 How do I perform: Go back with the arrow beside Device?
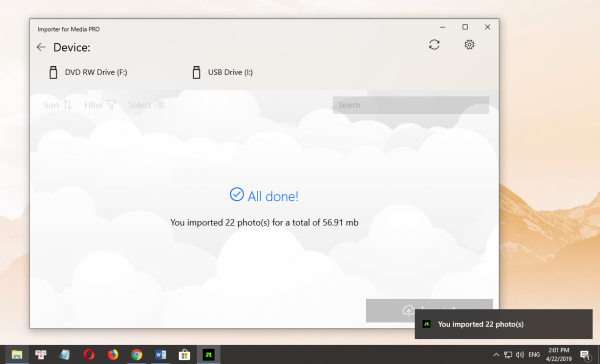pos(41,47)
